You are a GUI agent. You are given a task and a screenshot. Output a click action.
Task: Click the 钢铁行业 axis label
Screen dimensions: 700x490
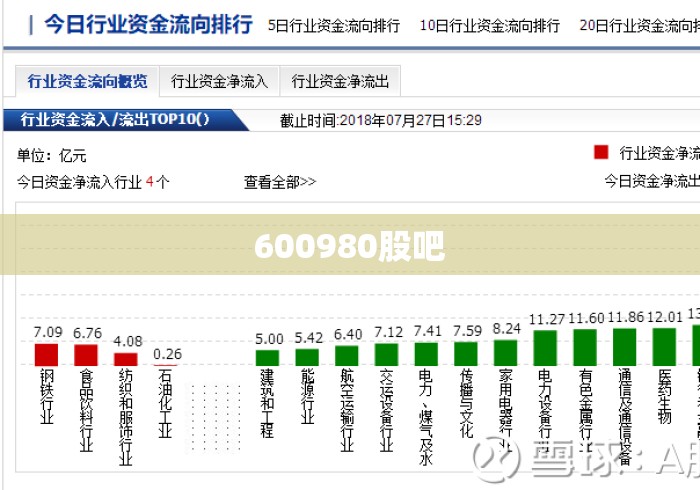click(47, 396)
